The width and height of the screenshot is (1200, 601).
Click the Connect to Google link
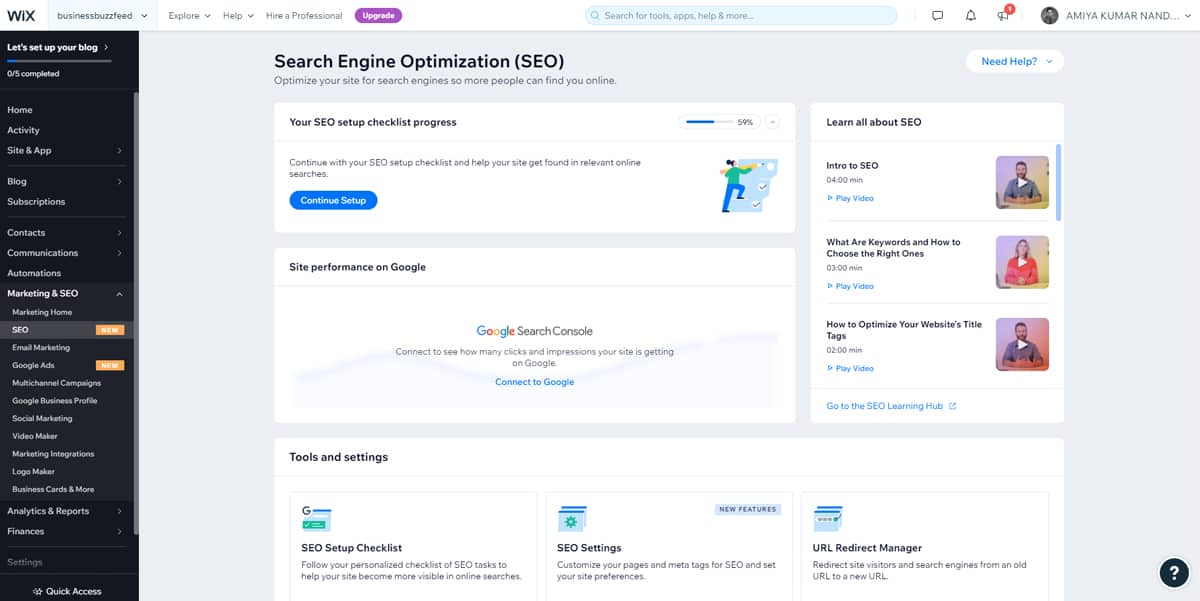pos(534,382)
